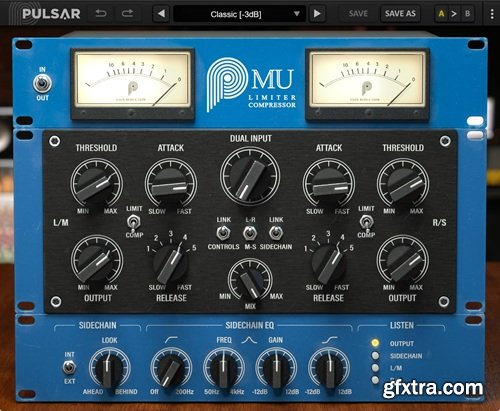
Task: Toggle the IN/OUT bypass switch
Action: (x=42, y=83)
